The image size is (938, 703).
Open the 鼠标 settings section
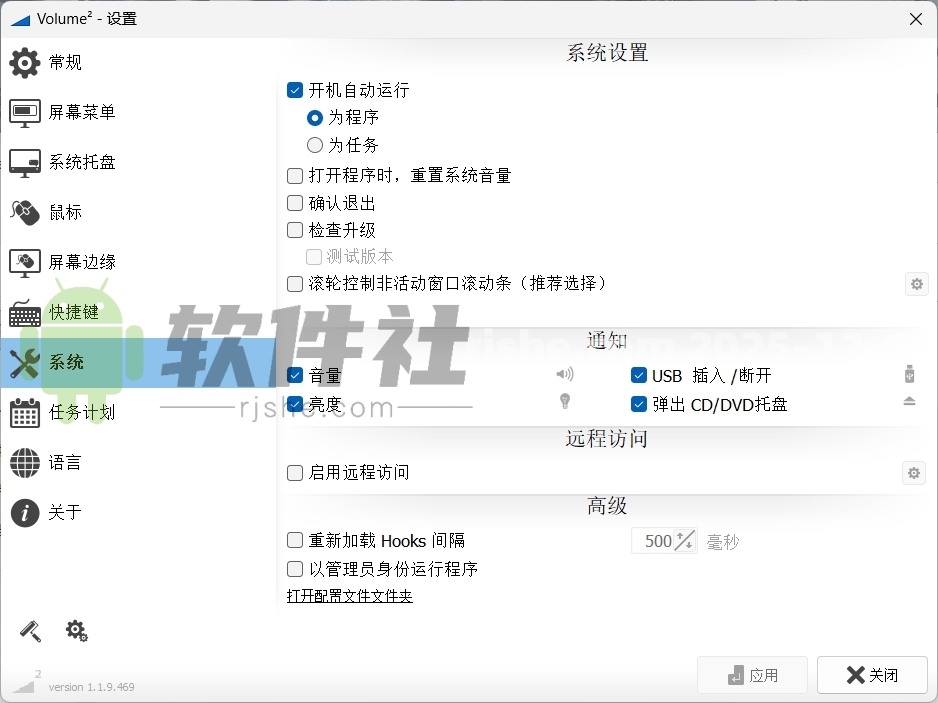[x=62, y=212]
